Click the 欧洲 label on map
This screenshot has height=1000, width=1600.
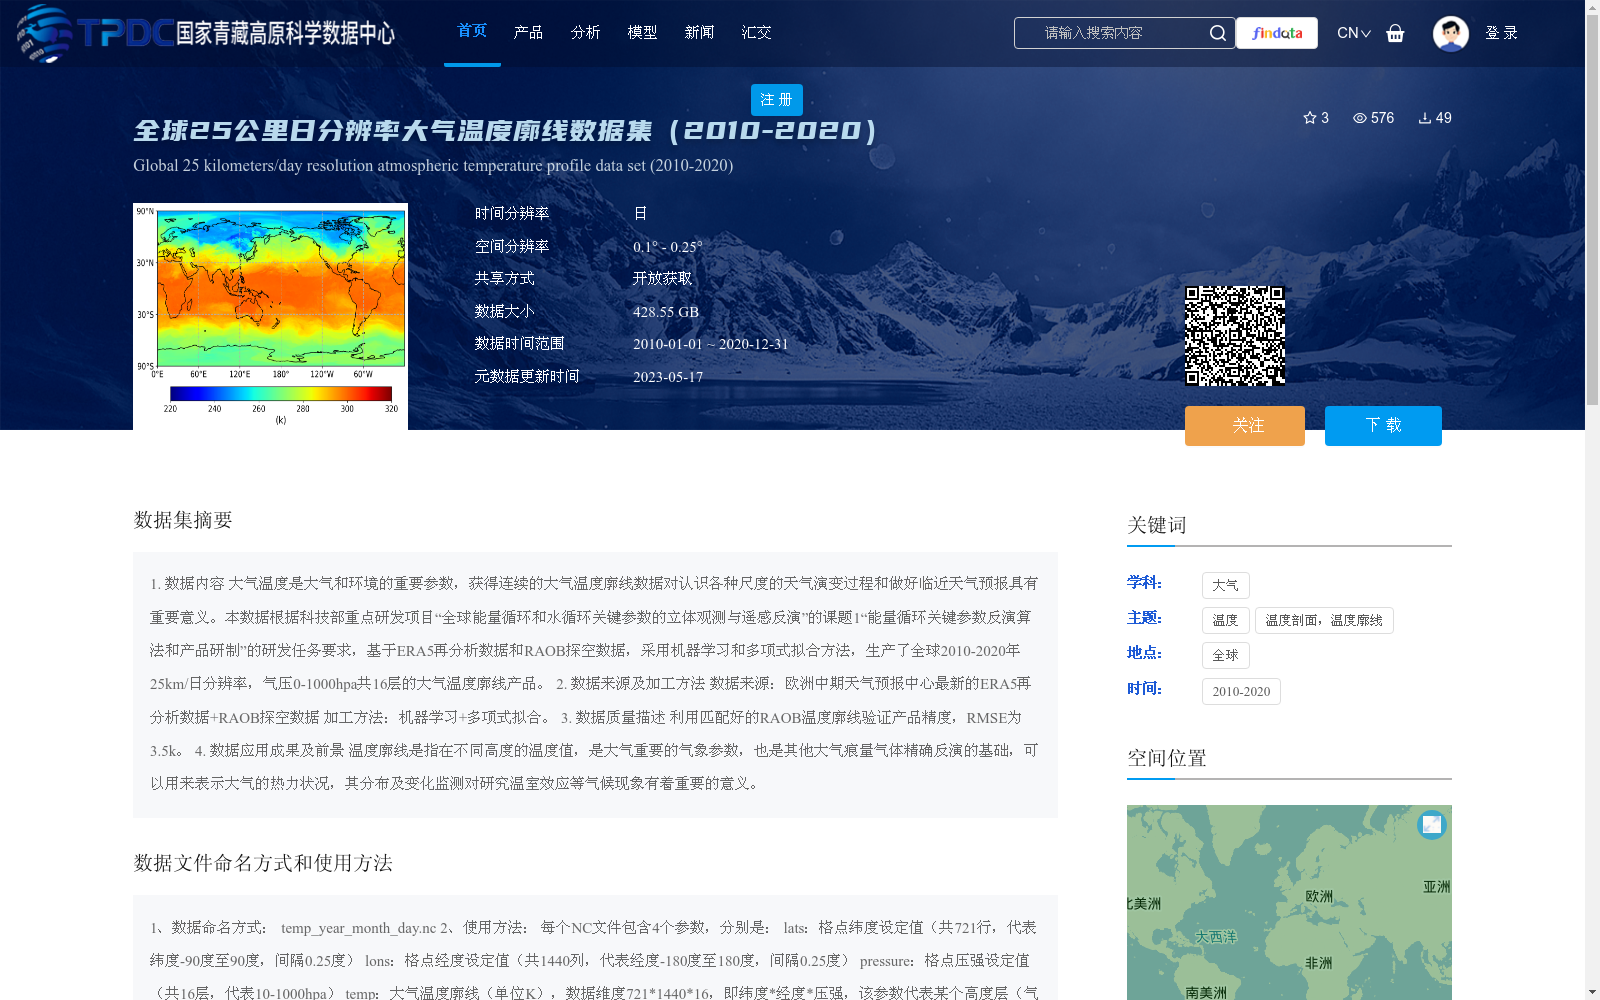point(1319,896)
